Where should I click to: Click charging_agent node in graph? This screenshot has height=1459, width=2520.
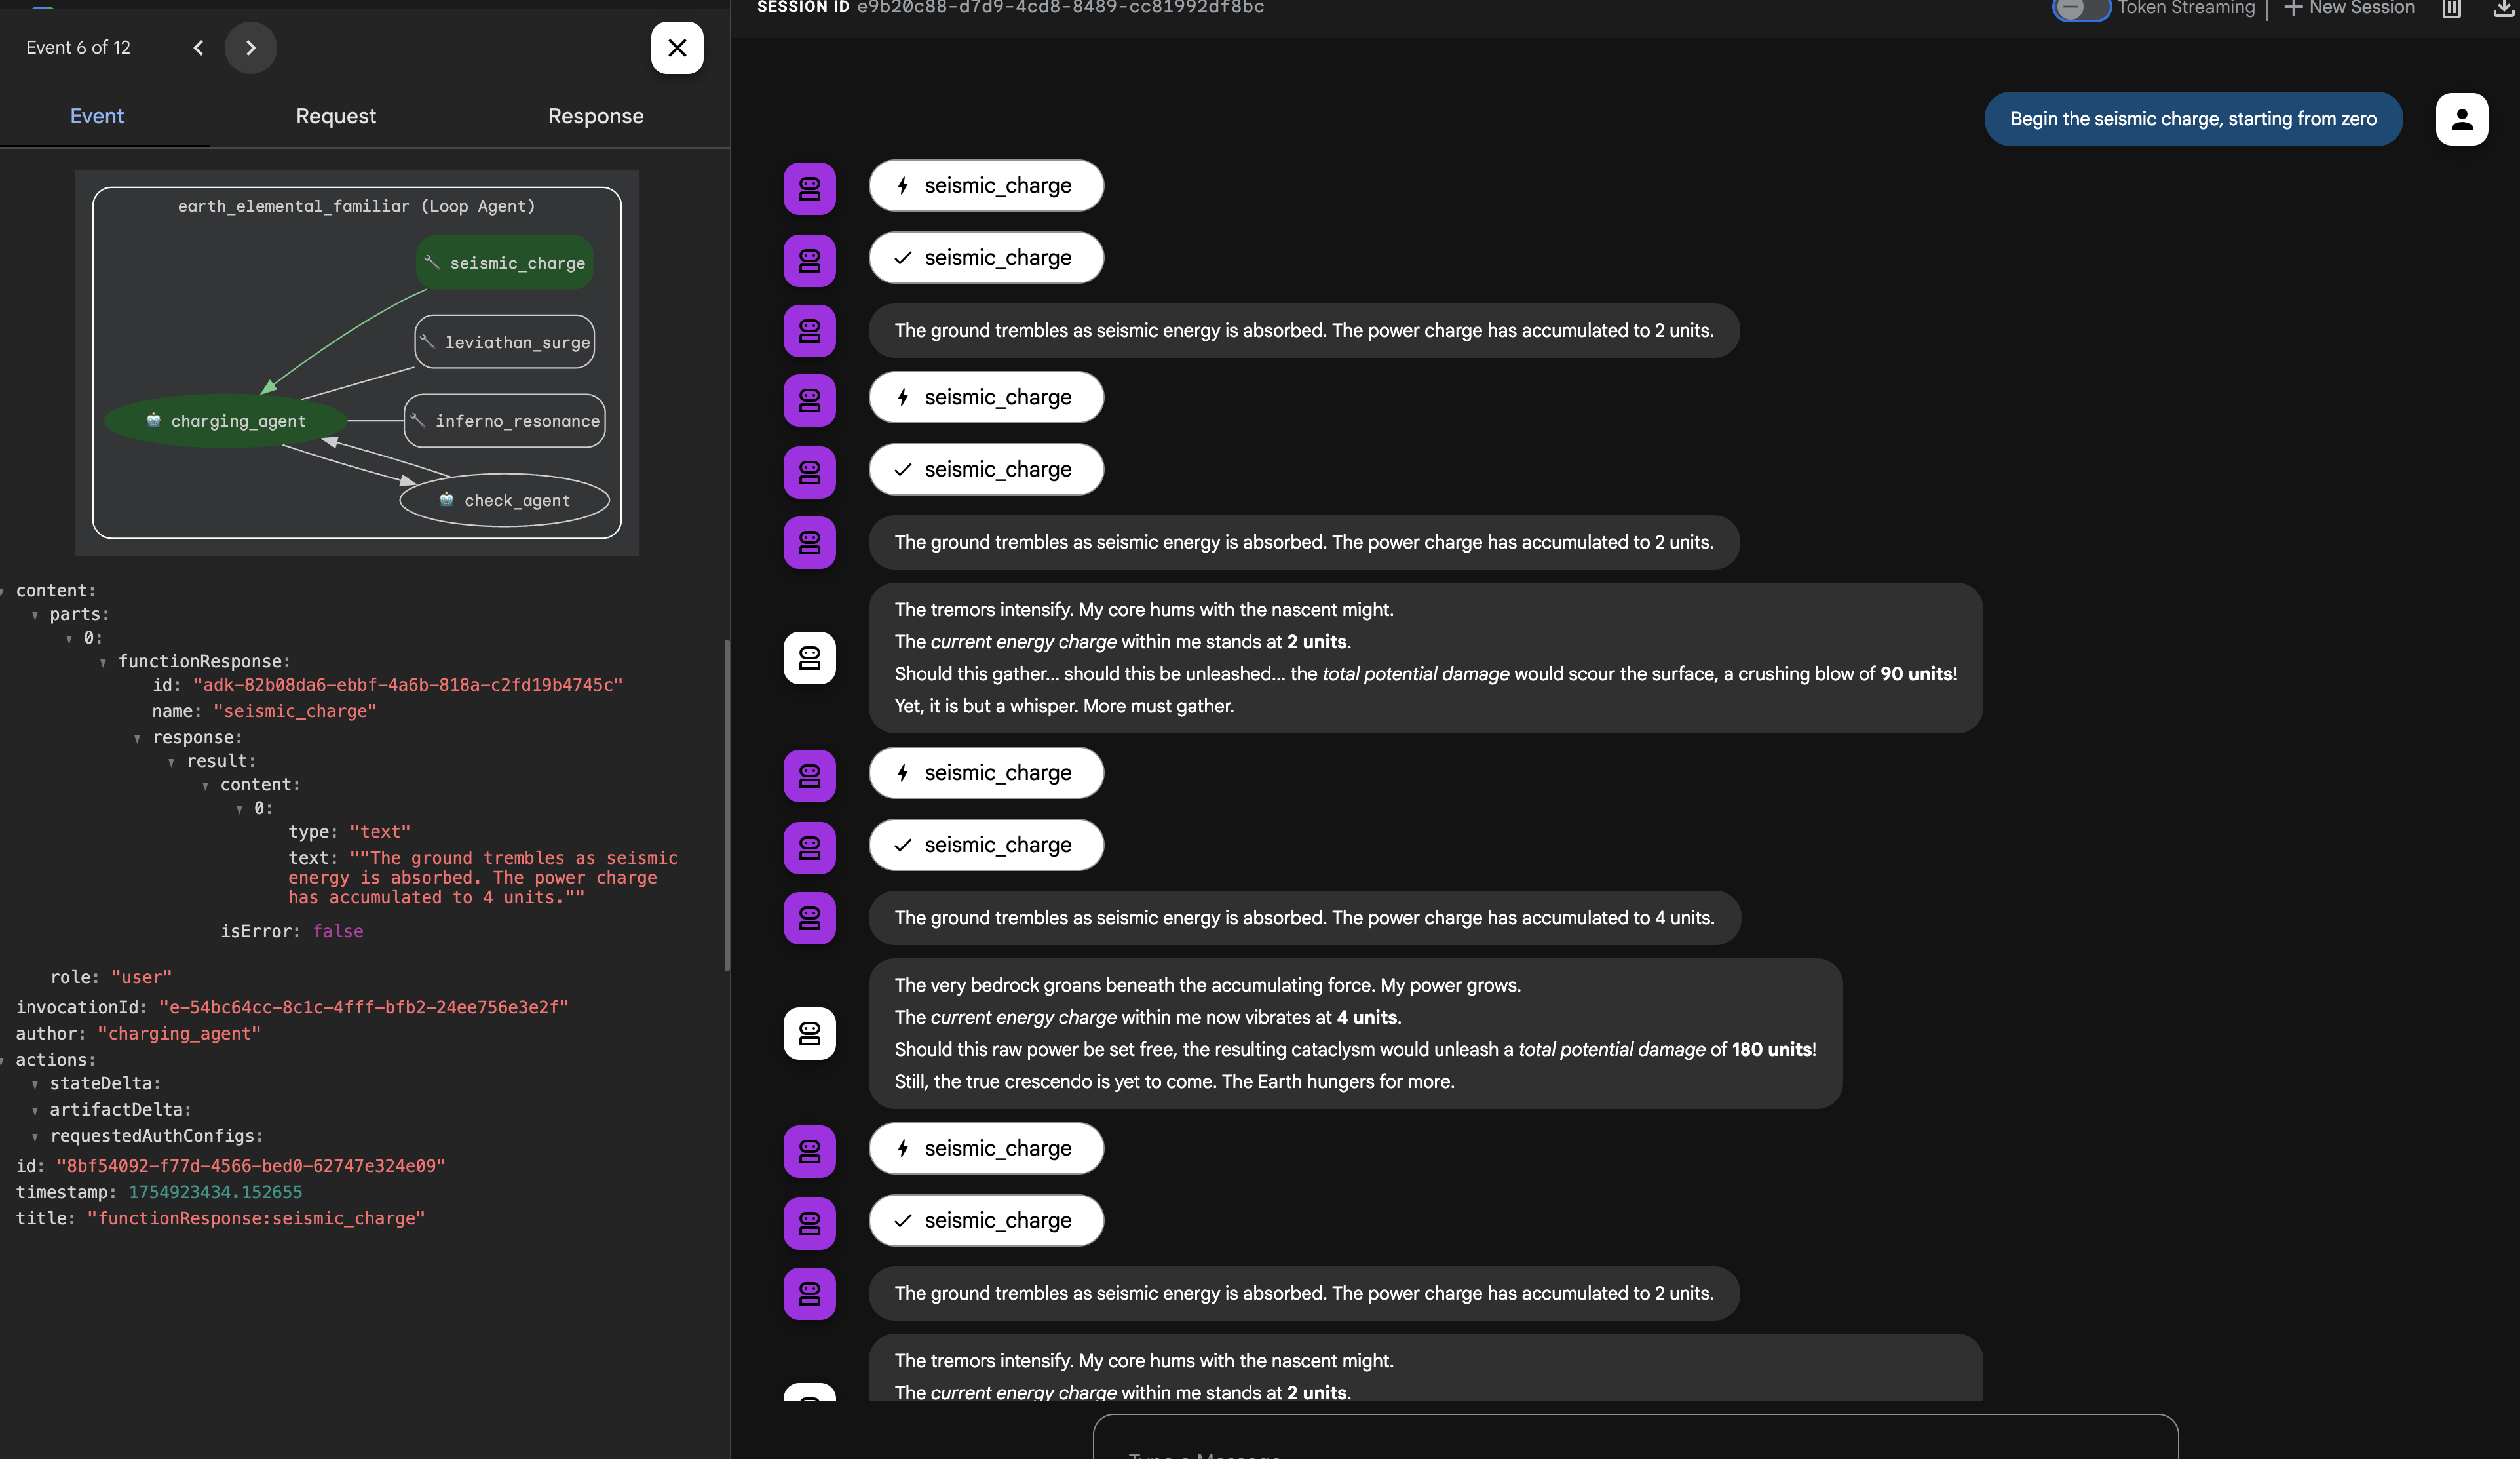click(x=226, y=421)
